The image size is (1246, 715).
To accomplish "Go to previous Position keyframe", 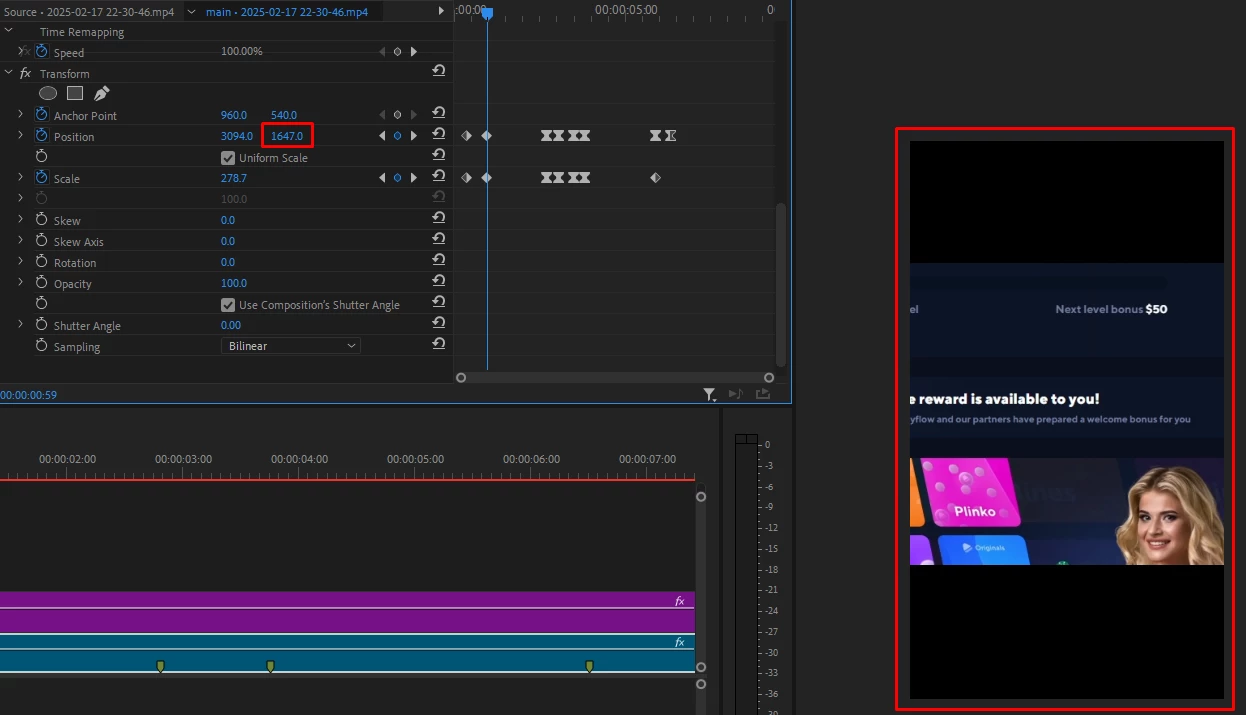I will point(381,136).
